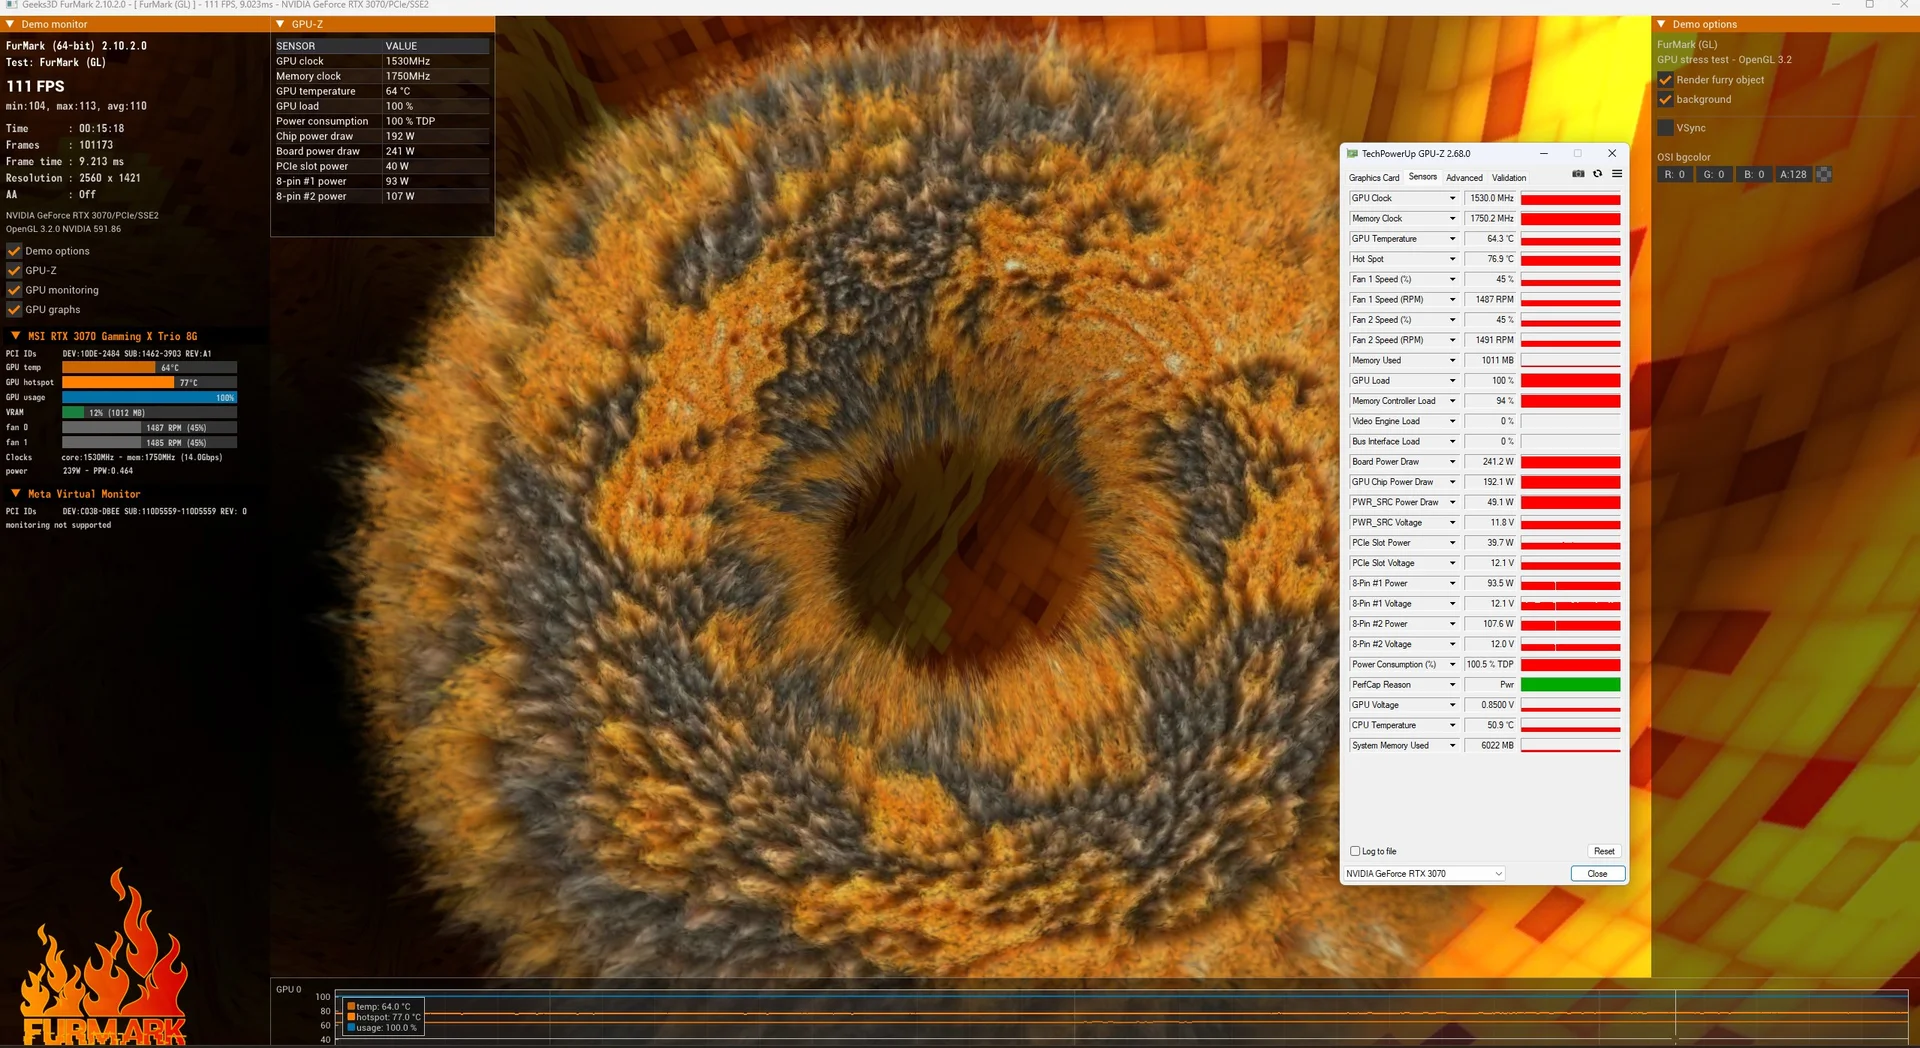This screenshot has width=1920, height=1048.
Task: Click the A:128 alpha field
Action: click(1794, 175)
